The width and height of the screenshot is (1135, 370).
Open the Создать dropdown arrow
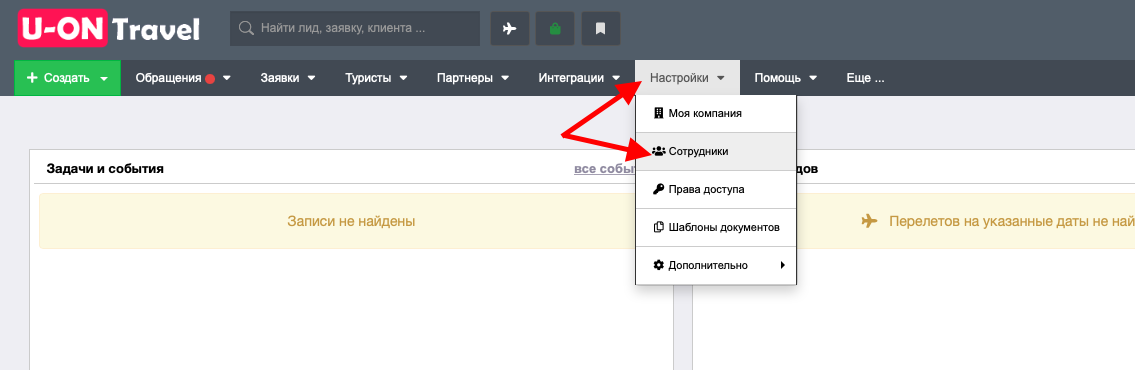[104, 78]
